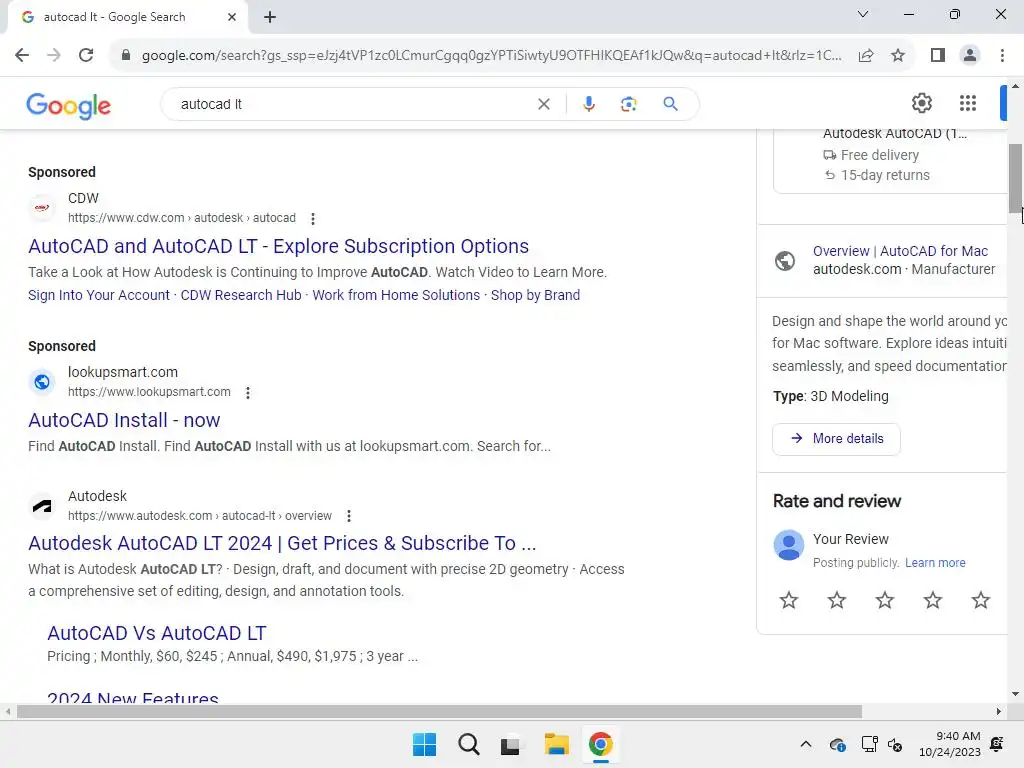Reload the current page
This screenshot has width=1024, height=768.
86,56
